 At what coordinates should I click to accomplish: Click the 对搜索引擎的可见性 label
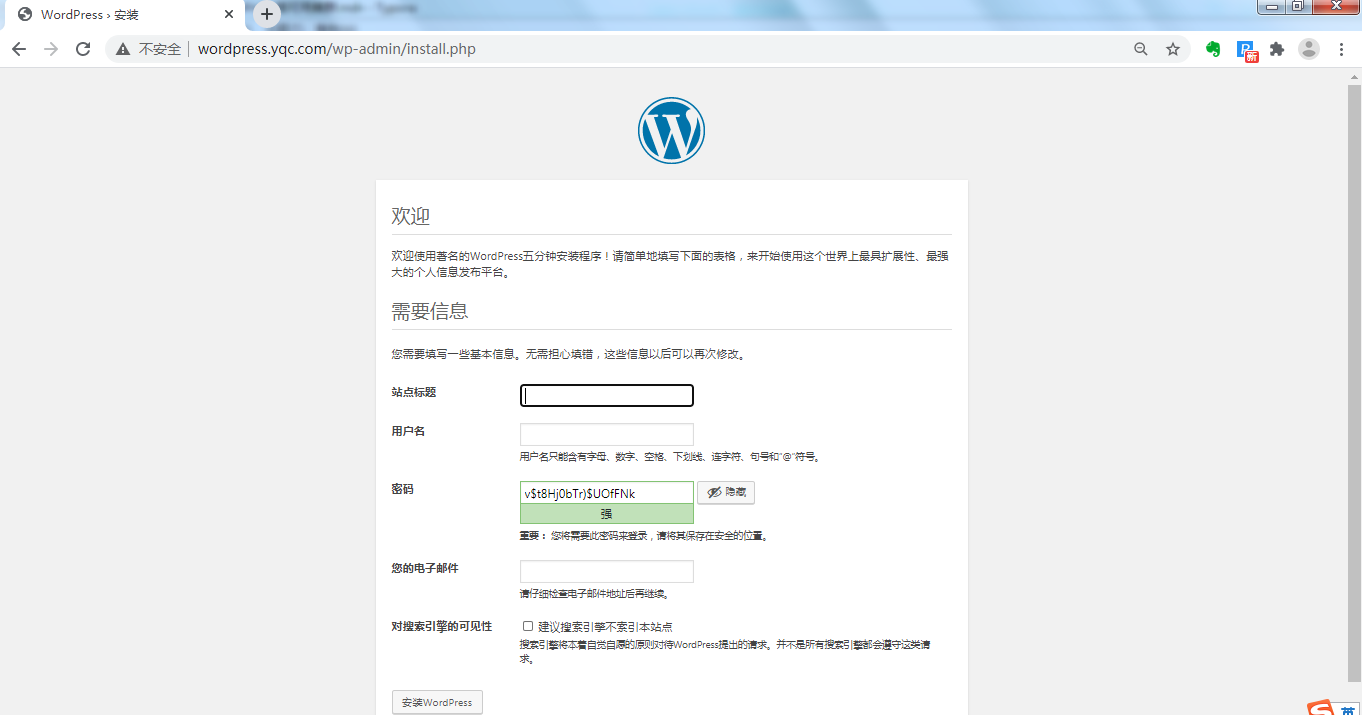click(x=442, y=626)
